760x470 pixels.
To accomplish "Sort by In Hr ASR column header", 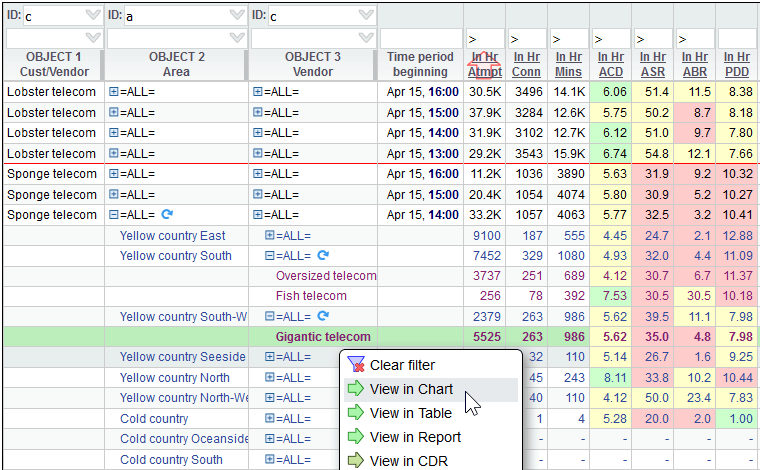I will pos(652,65).
